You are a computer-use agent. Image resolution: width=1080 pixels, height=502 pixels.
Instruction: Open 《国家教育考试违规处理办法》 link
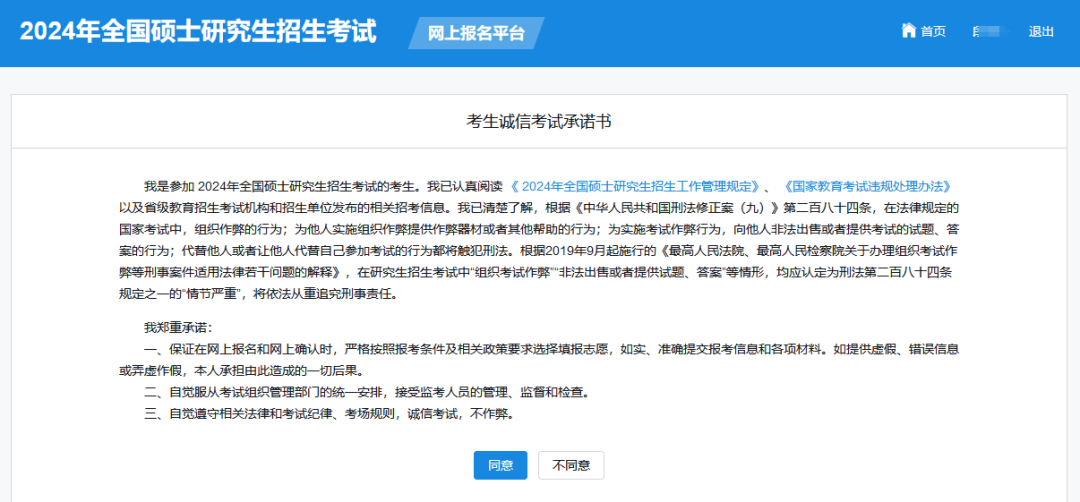pyautogui.click(x=868, y=187)
